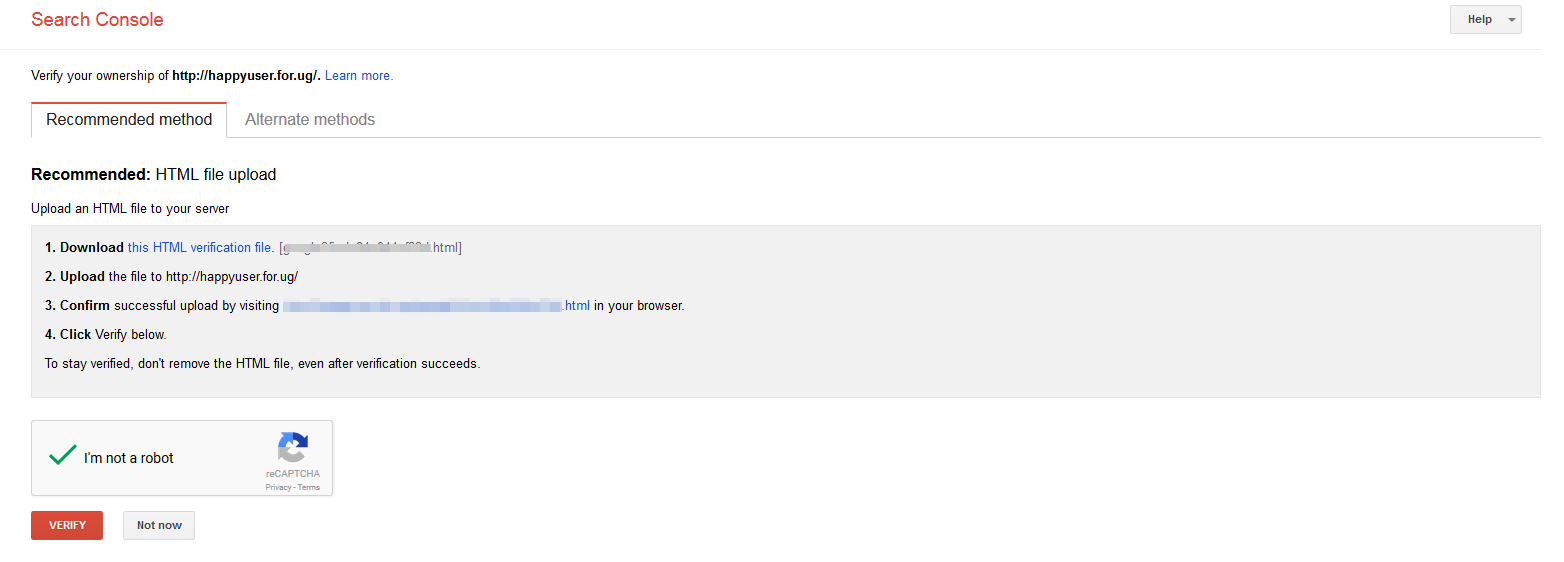This screenshot has width=1564, height=562.
Task: Open the reCAPTCHA Terms link
Action: tap(309, 488)
